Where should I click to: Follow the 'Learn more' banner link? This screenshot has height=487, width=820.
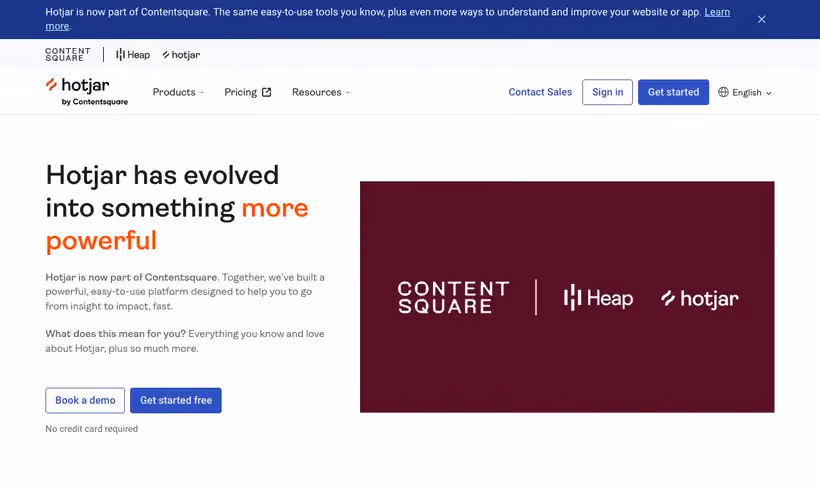pyautogui.click(x=717, y=12)
